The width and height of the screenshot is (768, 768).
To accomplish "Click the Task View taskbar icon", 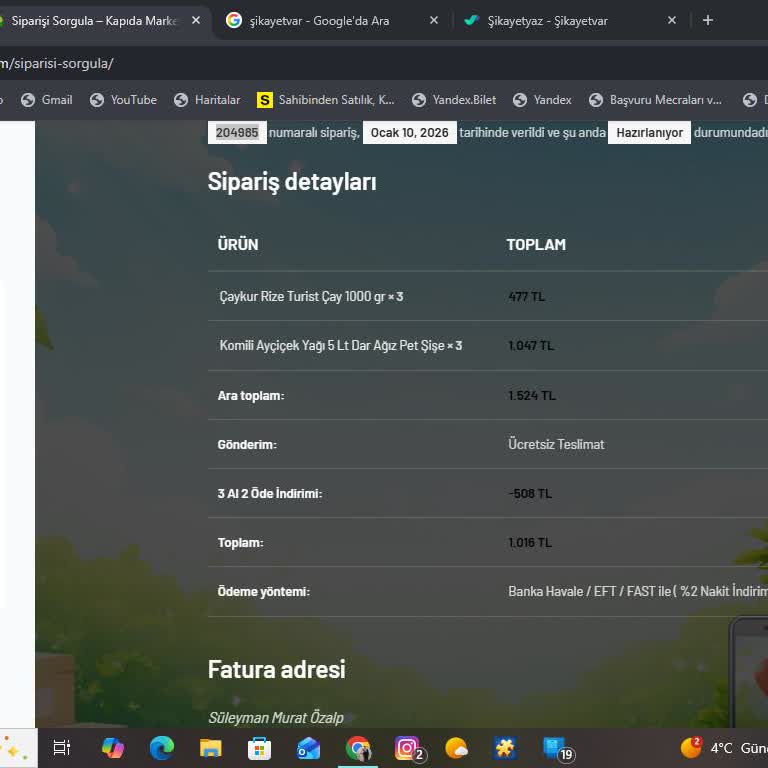I will [x=62, y=747].
